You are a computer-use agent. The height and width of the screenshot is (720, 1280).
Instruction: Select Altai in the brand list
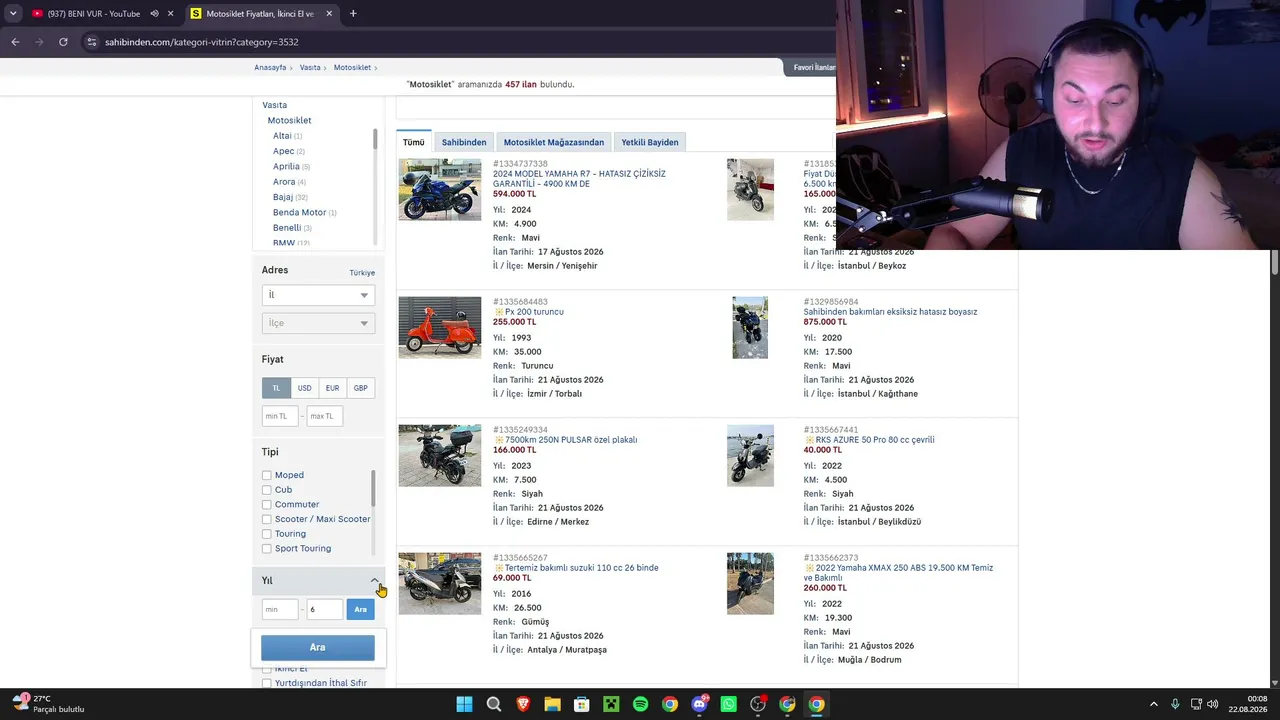click(x=282, y=136)
